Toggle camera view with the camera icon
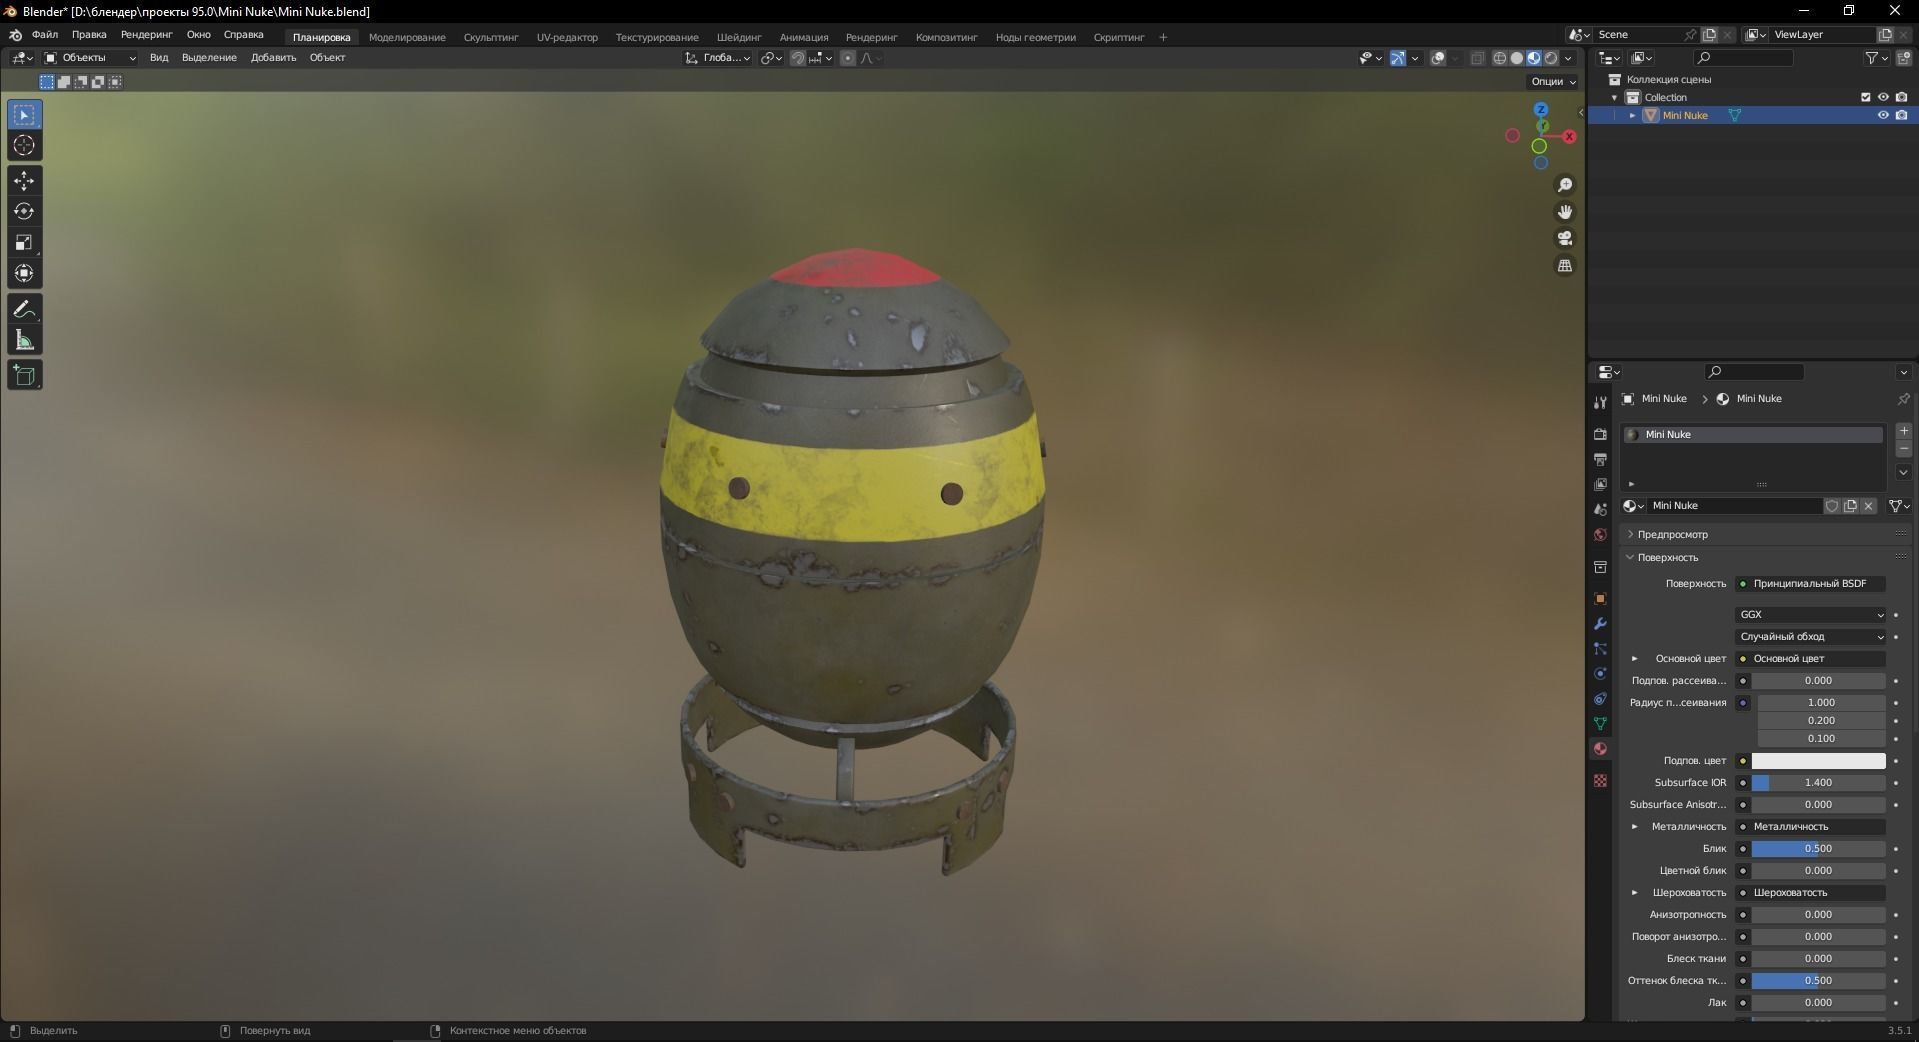This screenshot has height=1042, width=1919. (x=1565, y=238)
